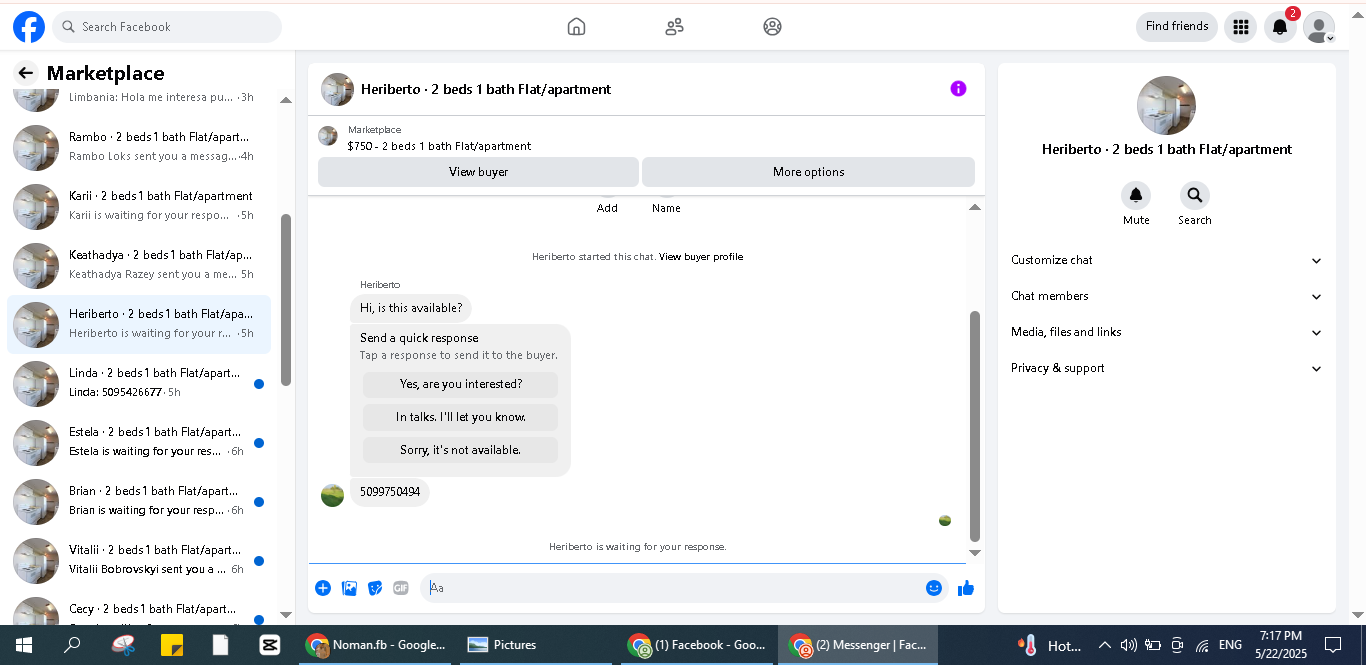Open the Friends icon in top bar
This screenshot has width=1366, height=665.
point(674,27)
